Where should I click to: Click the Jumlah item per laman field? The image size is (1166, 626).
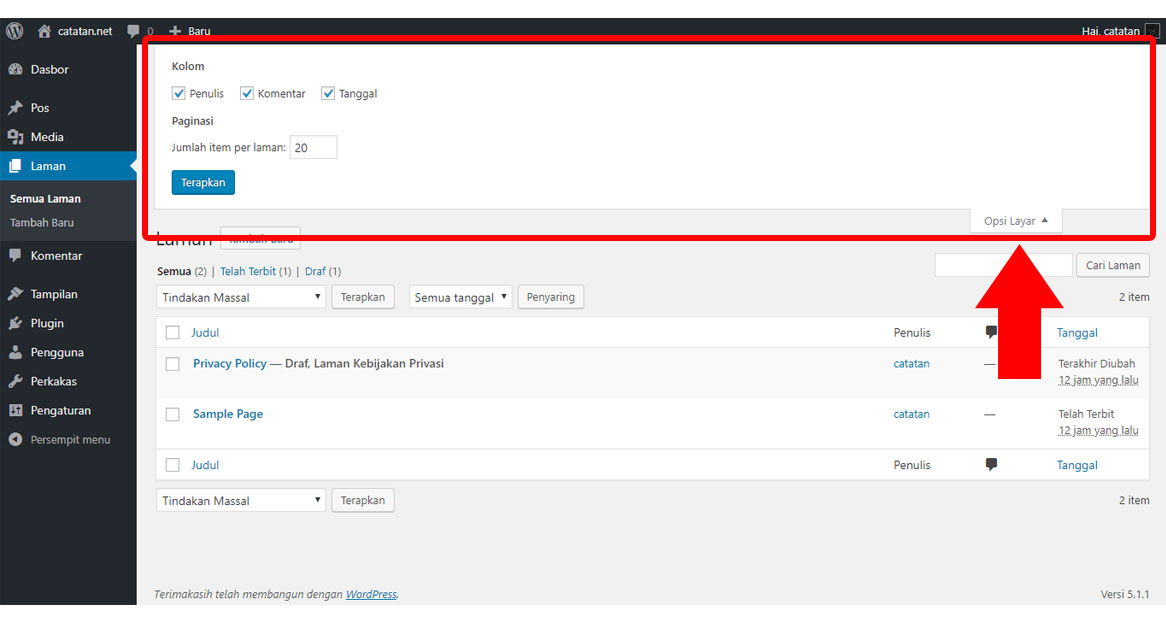tap(312, 146)
